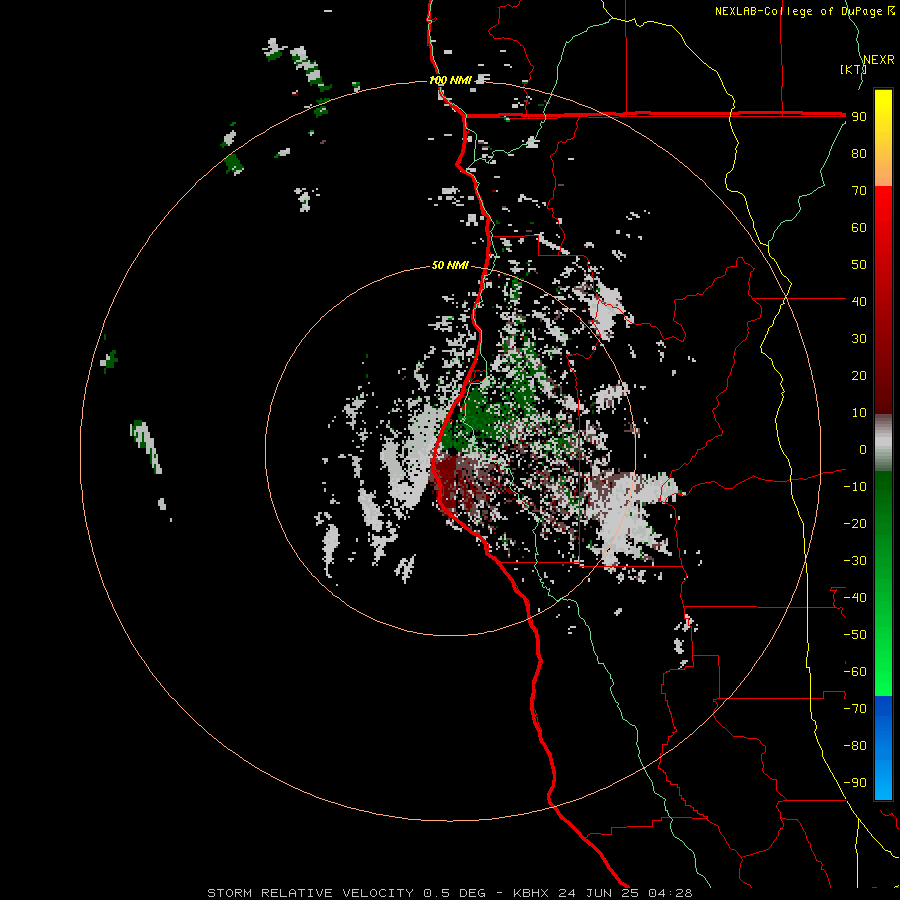Image resolution: width=900 pixels, height=900 pixels.
Task: Select the -40 value on velocity scale
Action: click(x=855, y=598)
